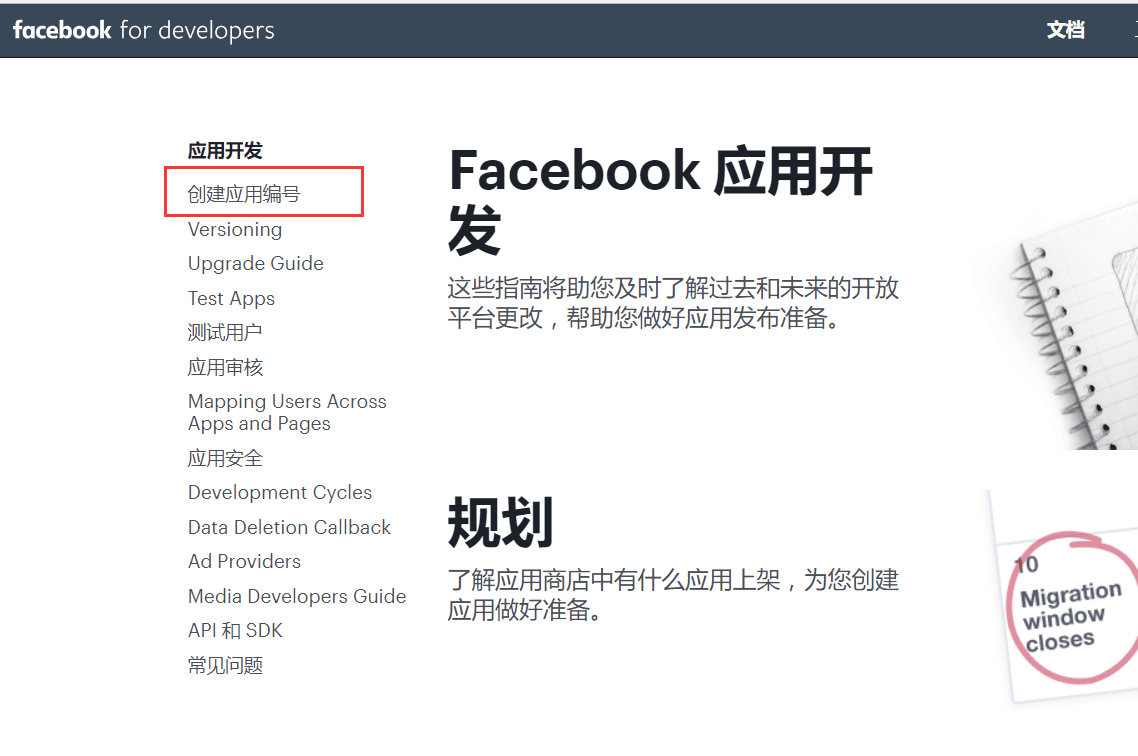Open Mapping Users Across Apps and Pages
This screenshot has width=1138, height=756.
pos(287,412)
